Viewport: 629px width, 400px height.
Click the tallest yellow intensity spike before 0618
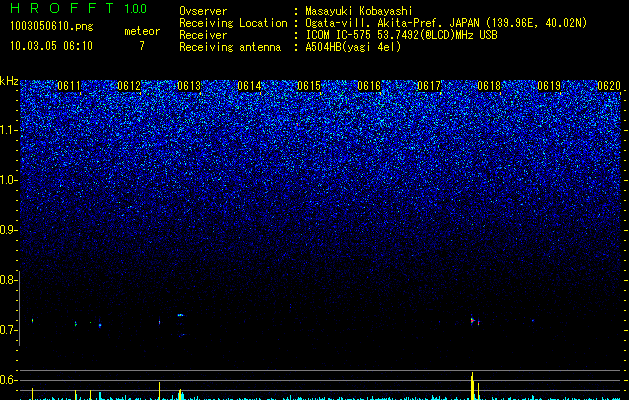tap(473, 386)
